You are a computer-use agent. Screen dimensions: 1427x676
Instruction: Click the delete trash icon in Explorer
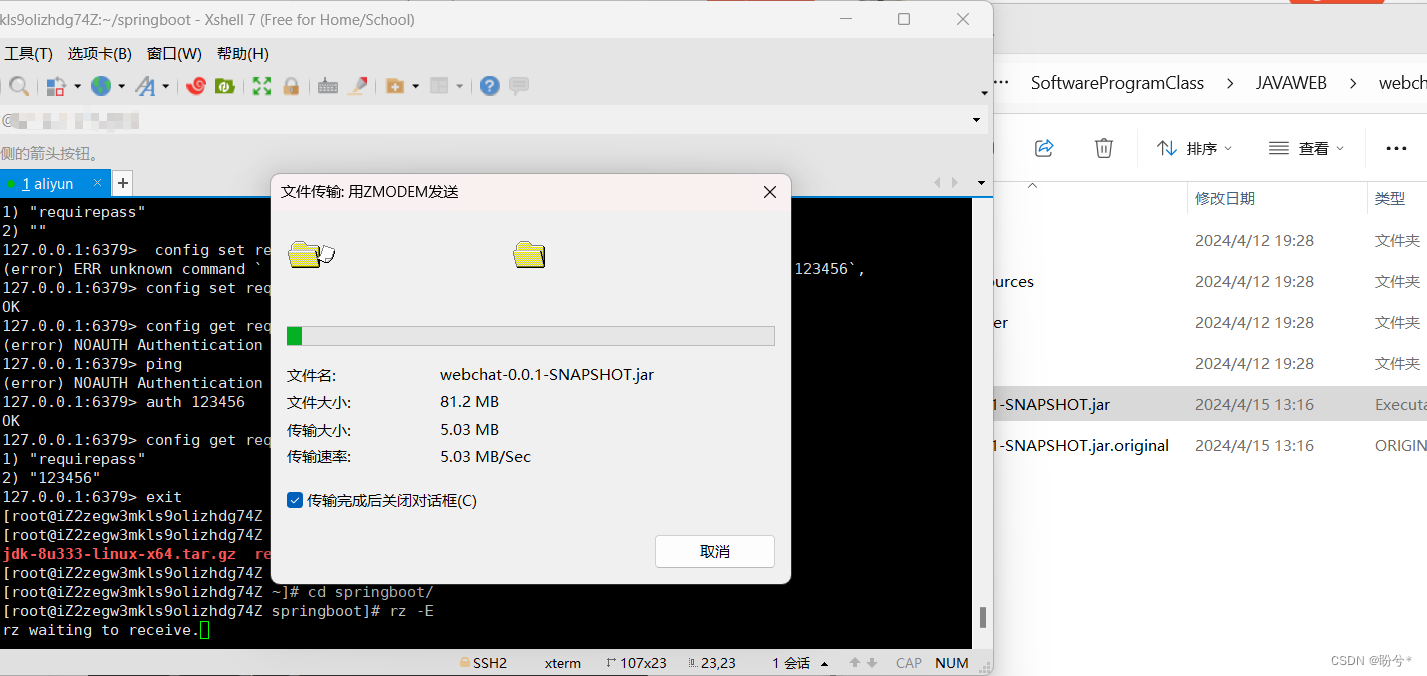tap(1104, 148)
